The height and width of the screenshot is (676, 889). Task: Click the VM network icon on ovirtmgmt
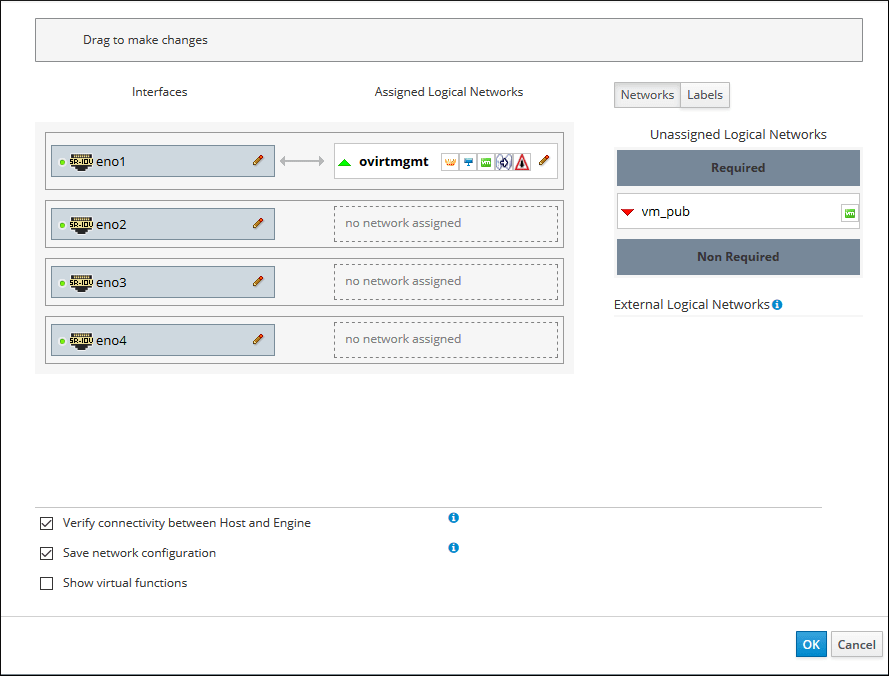pos(485,161)
